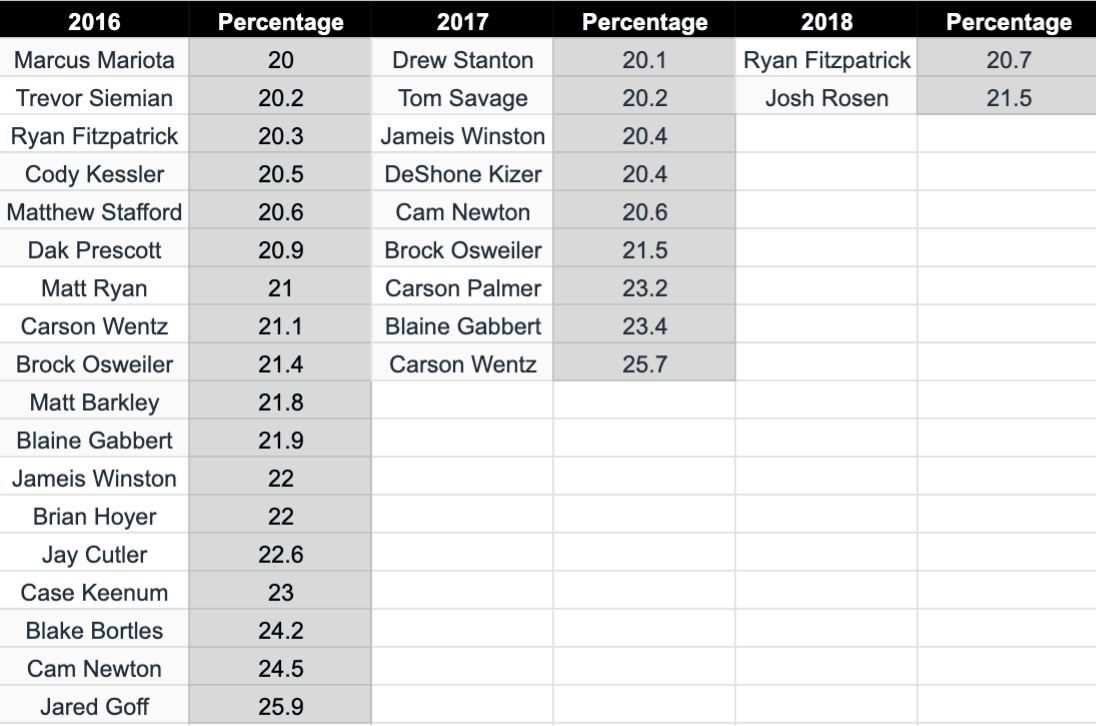Click the Percentage header beside 2018
Viewport: 1096px width, 726px height.
tap(1008, 21)
